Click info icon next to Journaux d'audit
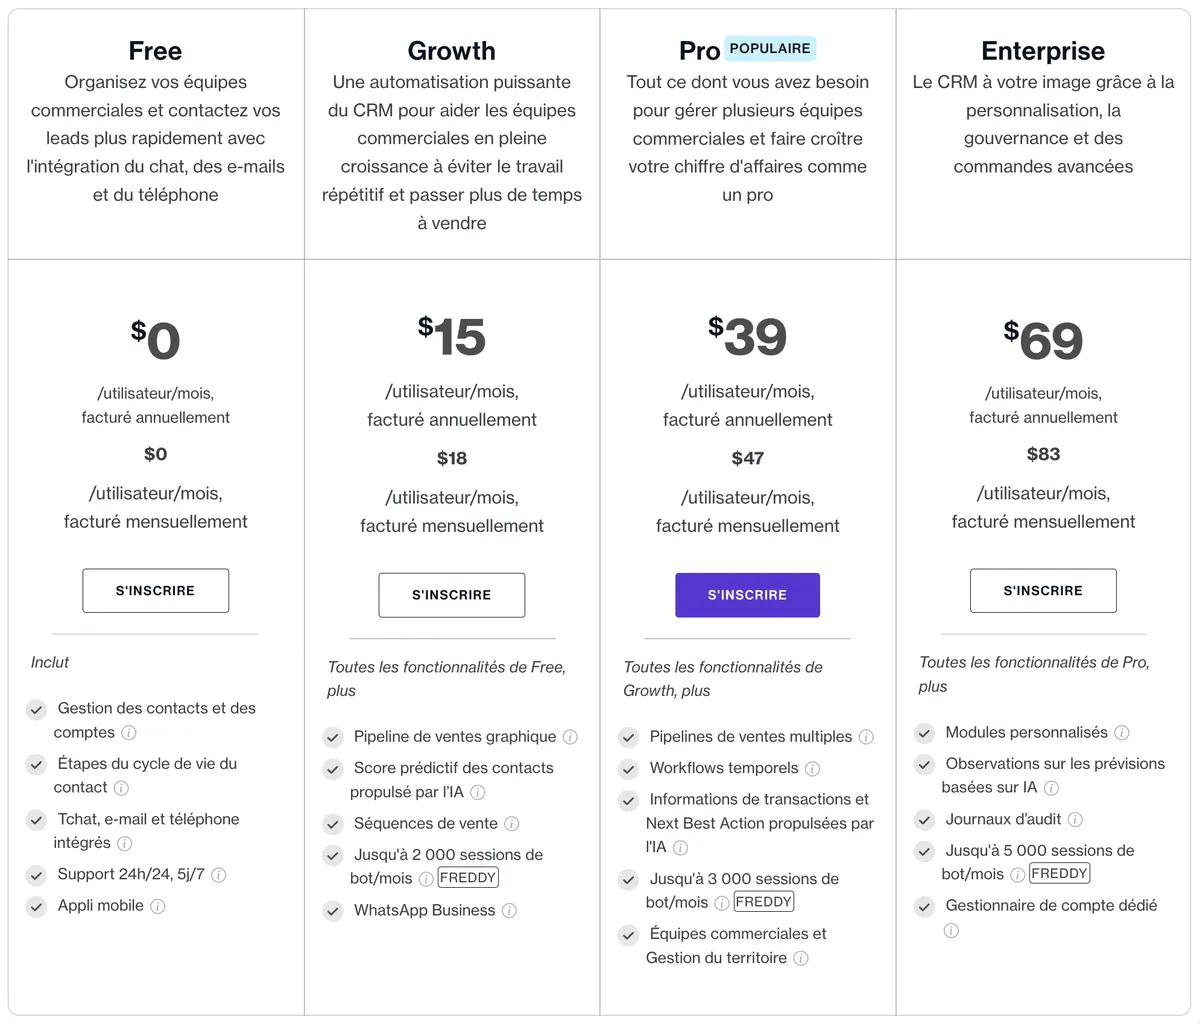The width and height of the screenshot is (1200, 1024). coord(1075,820)
